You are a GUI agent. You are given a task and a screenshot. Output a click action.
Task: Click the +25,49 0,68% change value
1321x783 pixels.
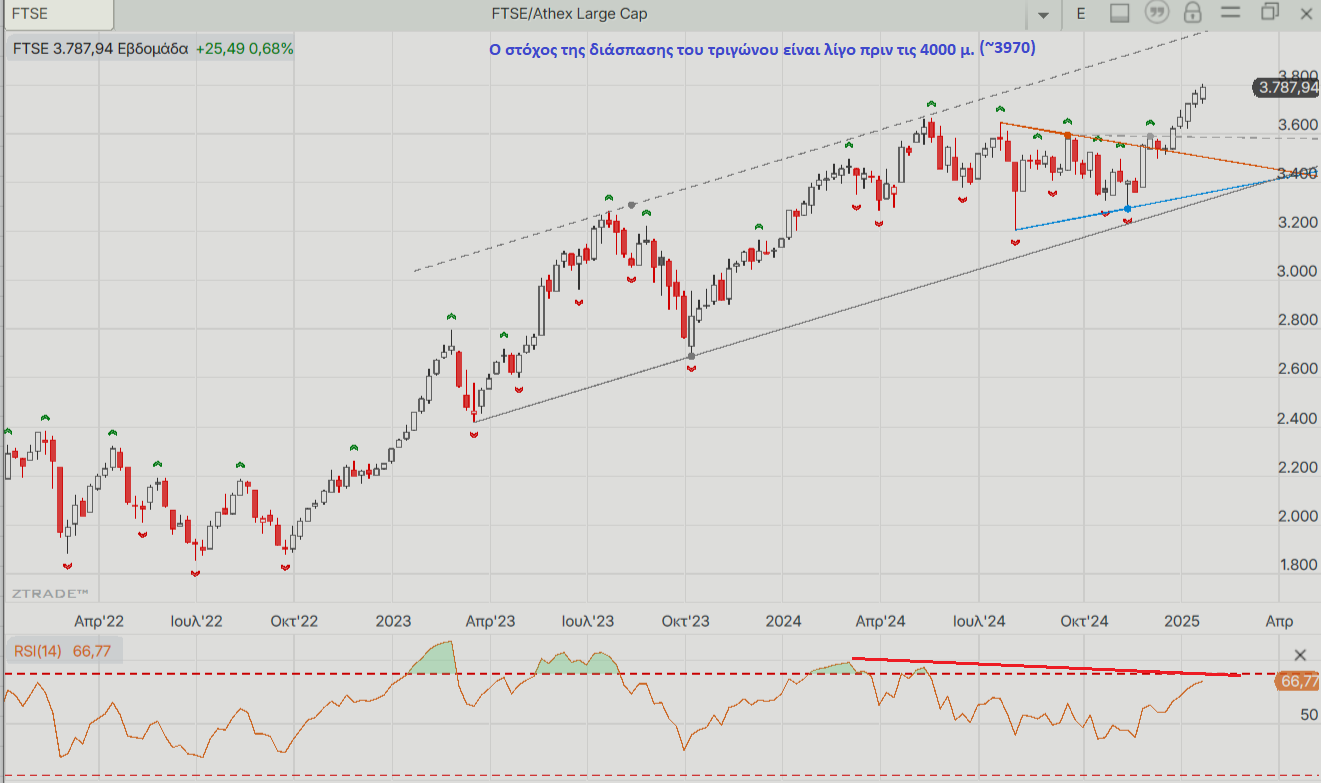[245, 48]
